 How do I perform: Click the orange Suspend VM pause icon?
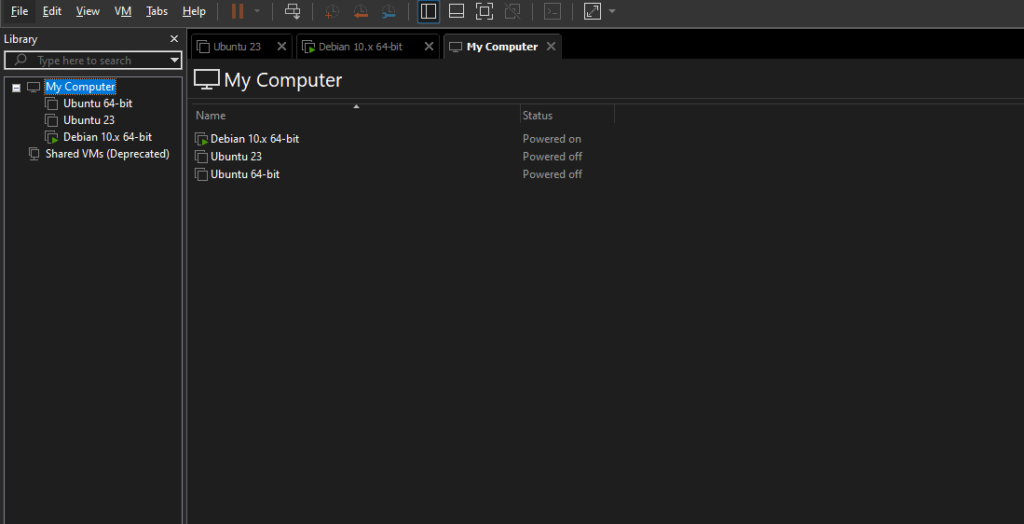237,11
